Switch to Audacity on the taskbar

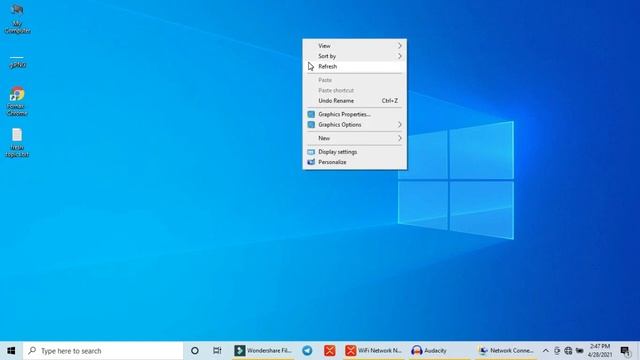click(440, 351)
